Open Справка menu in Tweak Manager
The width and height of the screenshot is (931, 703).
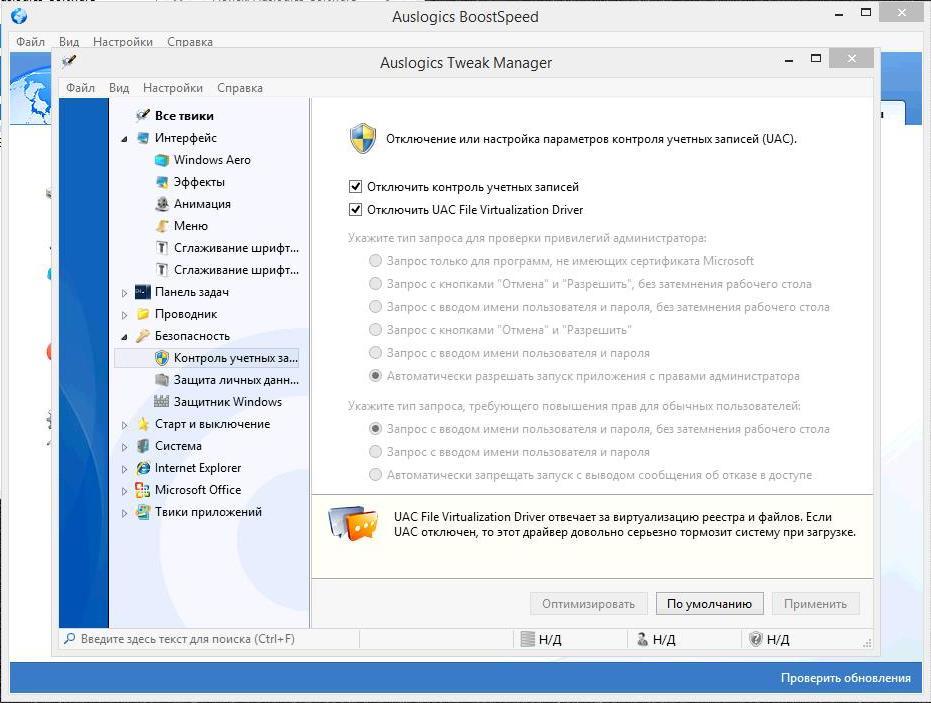[x=240, y=88]
